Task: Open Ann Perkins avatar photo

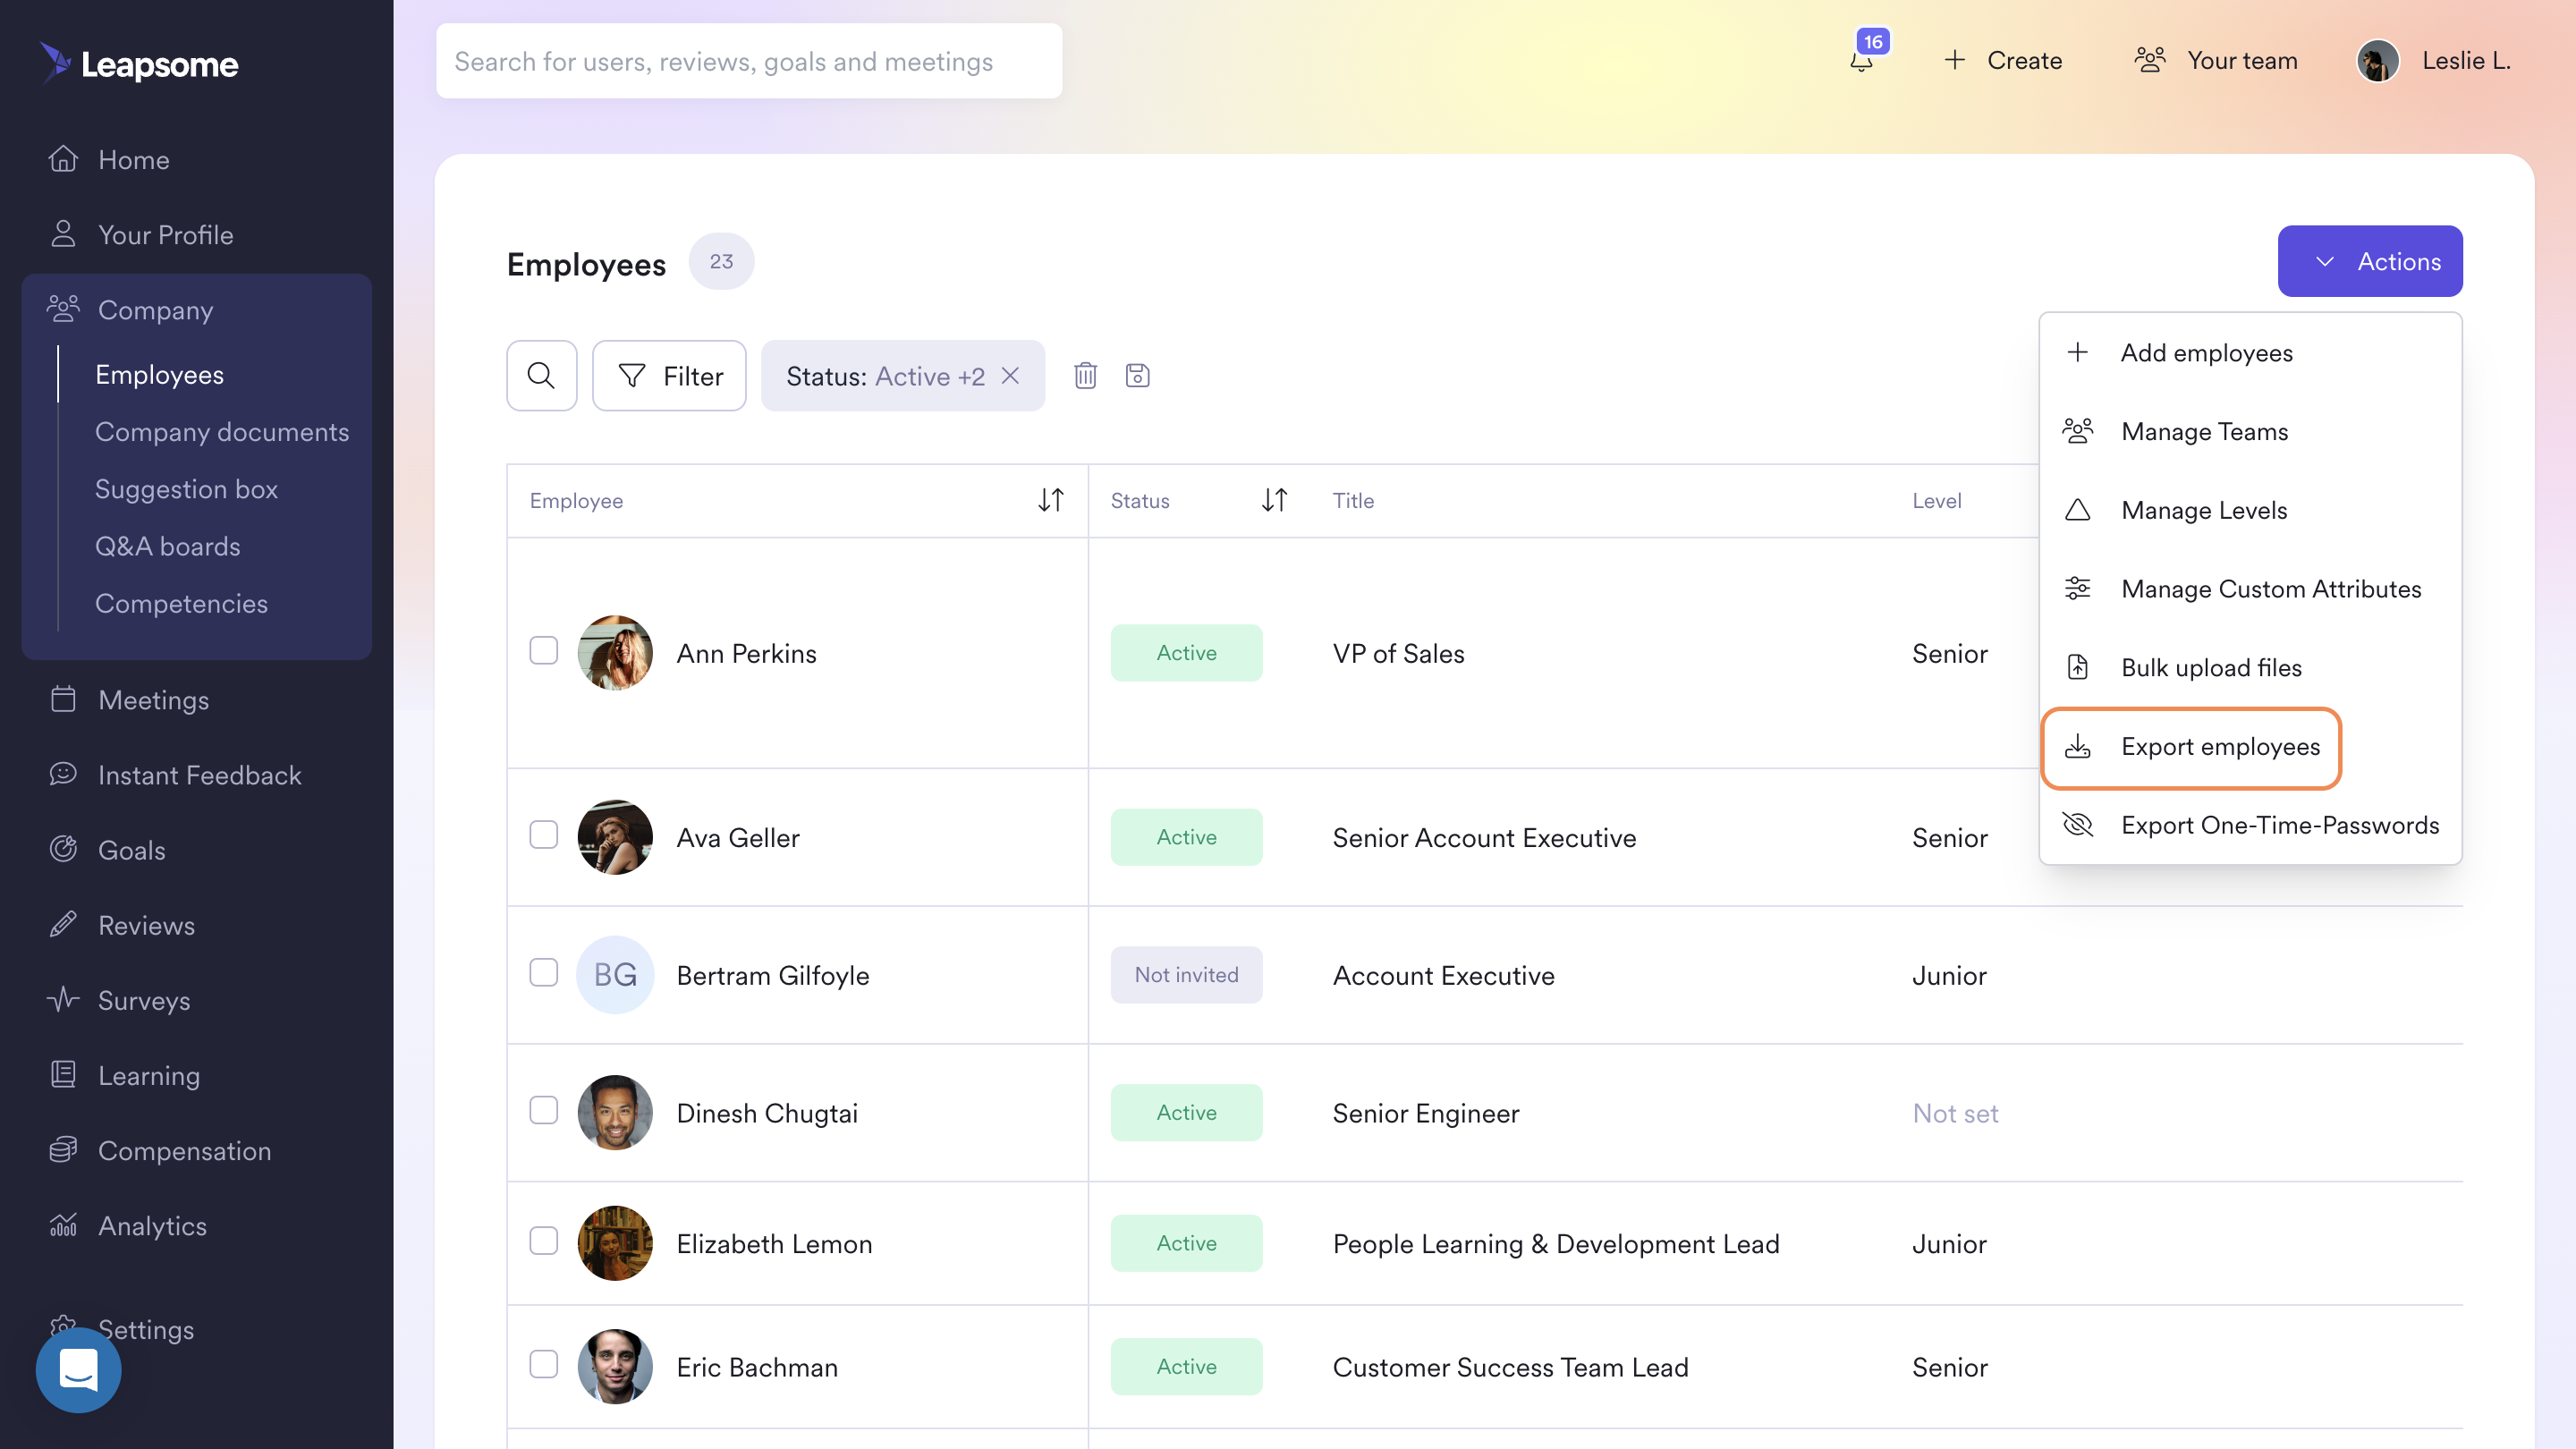Action: point(615,653)
